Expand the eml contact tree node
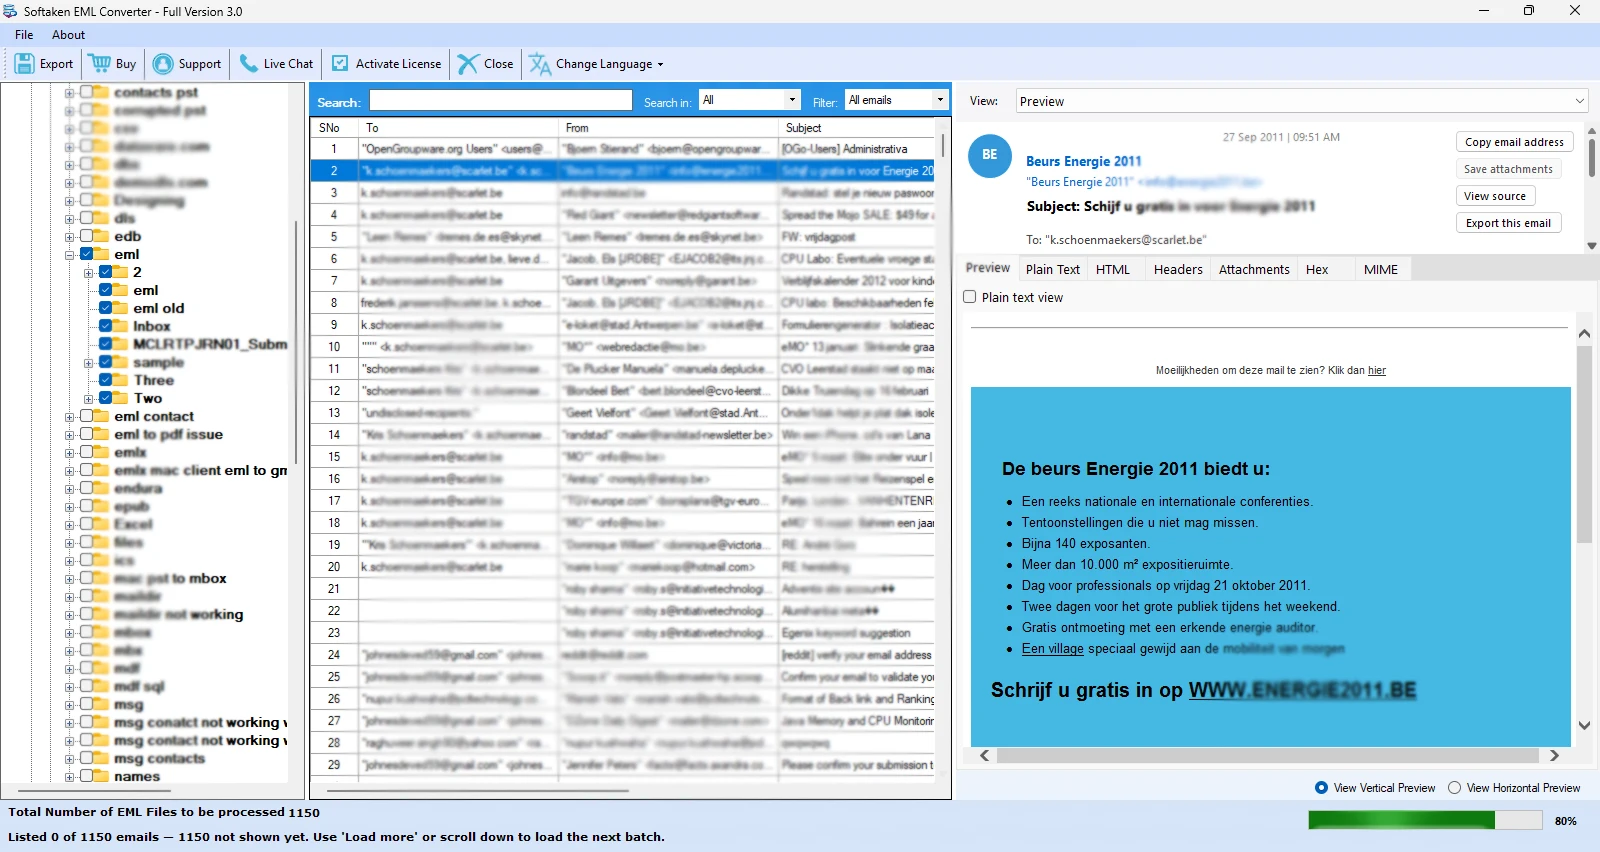Screen dimensions: 1600x852 70,417
